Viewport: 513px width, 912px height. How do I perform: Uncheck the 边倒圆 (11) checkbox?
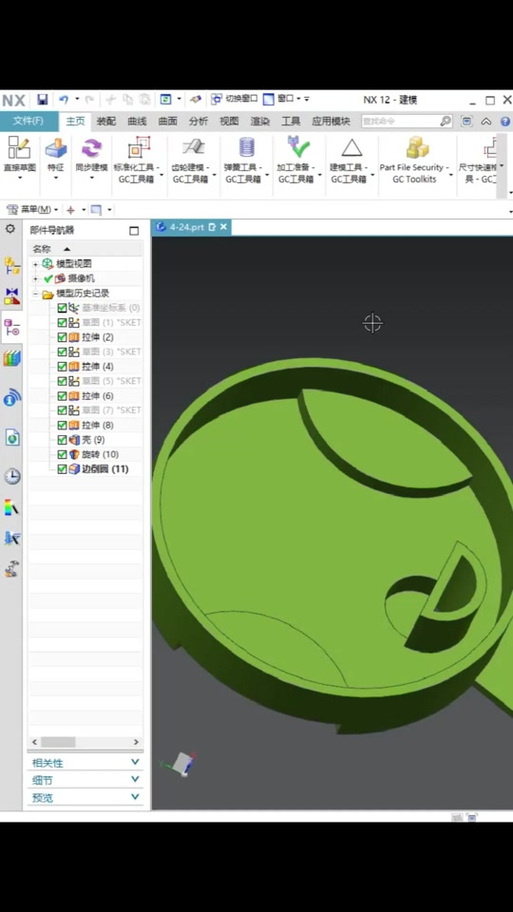click(62, 469)
